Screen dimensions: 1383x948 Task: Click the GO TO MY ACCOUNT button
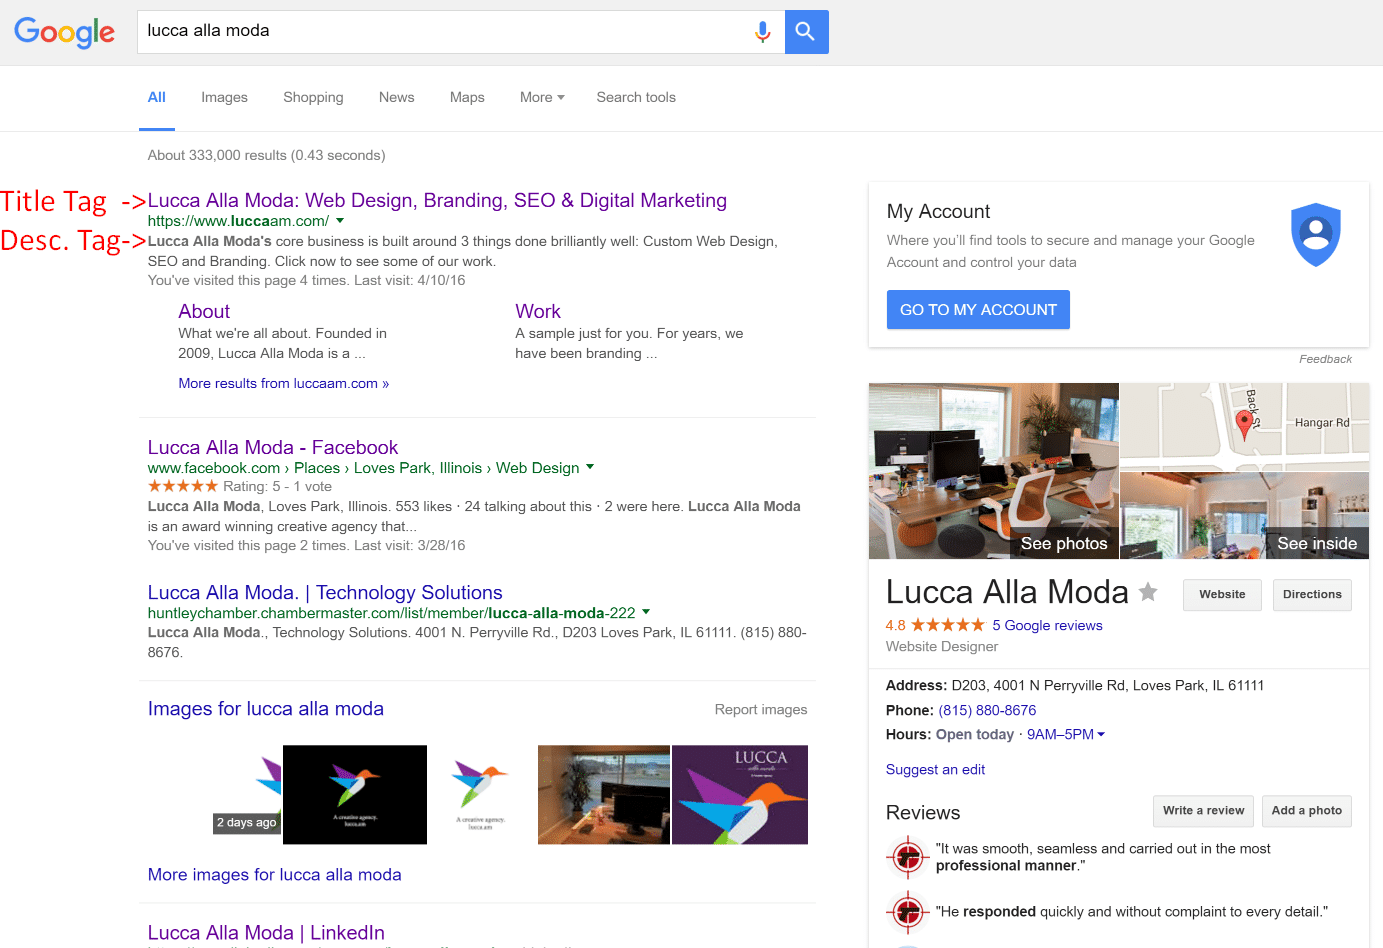[x=978, y=310]
